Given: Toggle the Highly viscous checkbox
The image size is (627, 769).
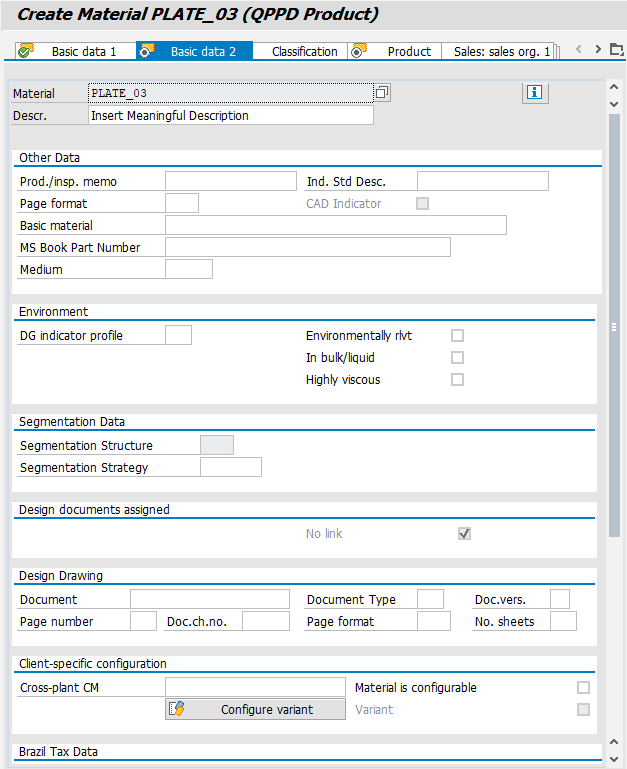Looking at the screenshot, I should (457, 380).
